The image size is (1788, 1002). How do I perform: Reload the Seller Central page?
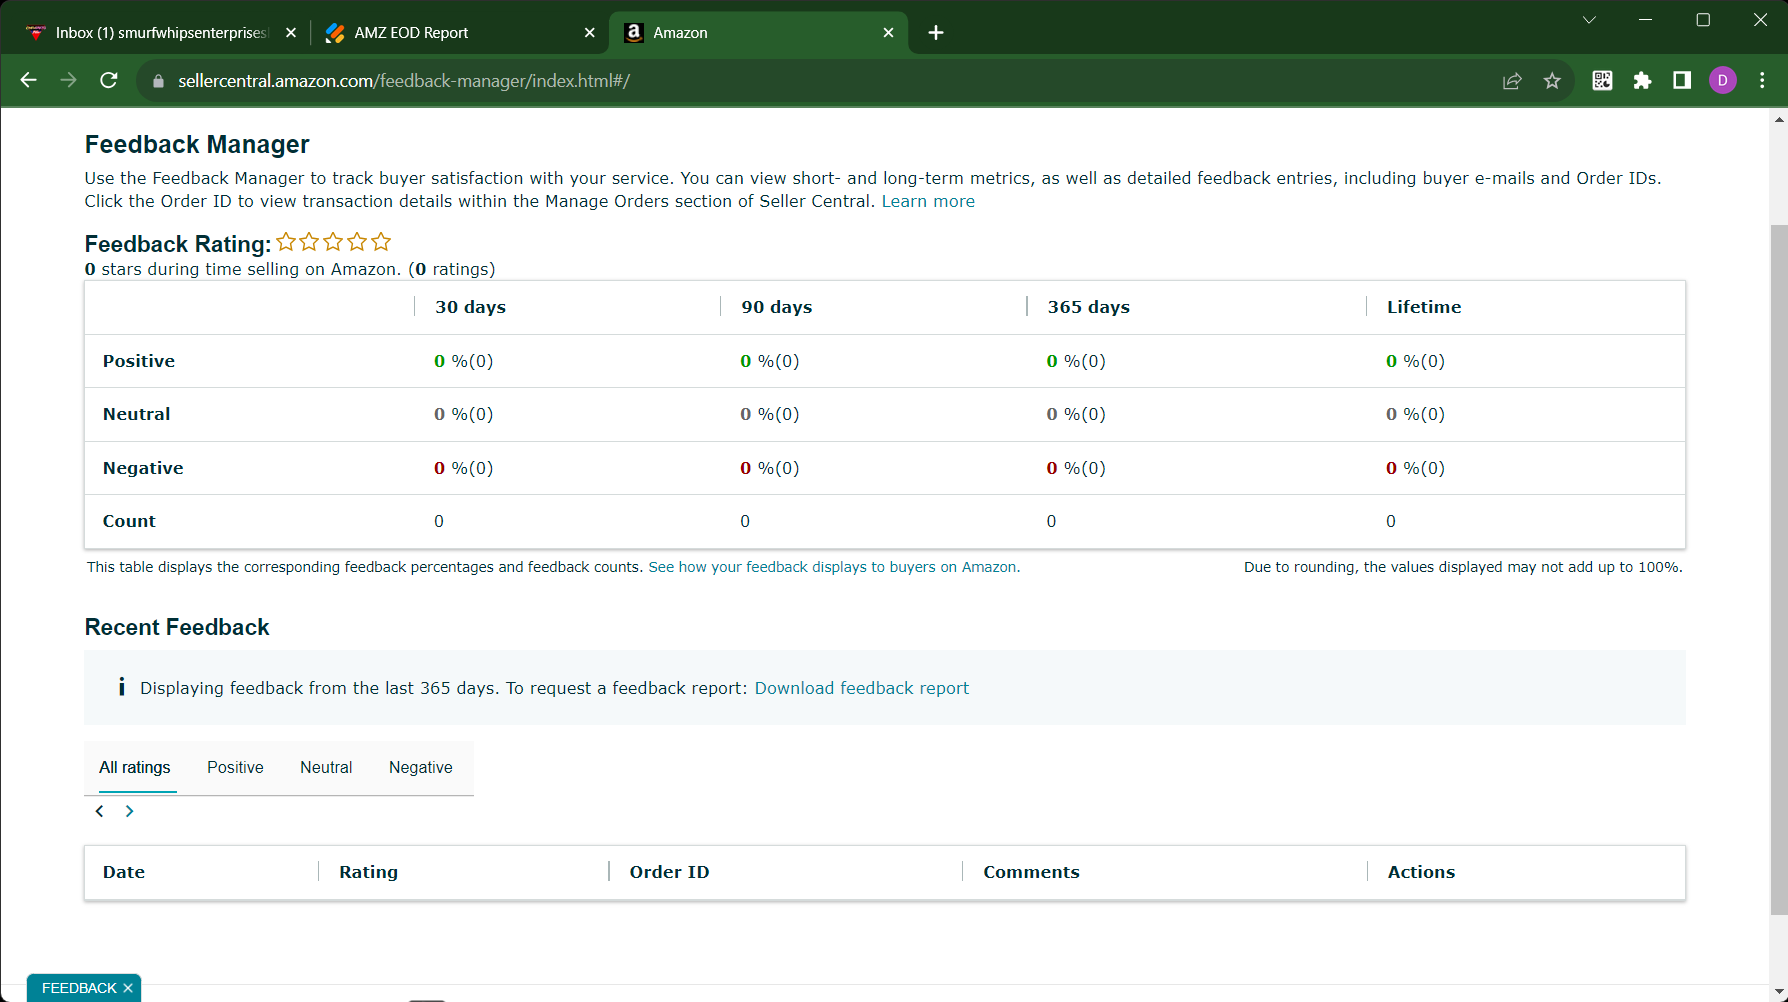[109, 80]
